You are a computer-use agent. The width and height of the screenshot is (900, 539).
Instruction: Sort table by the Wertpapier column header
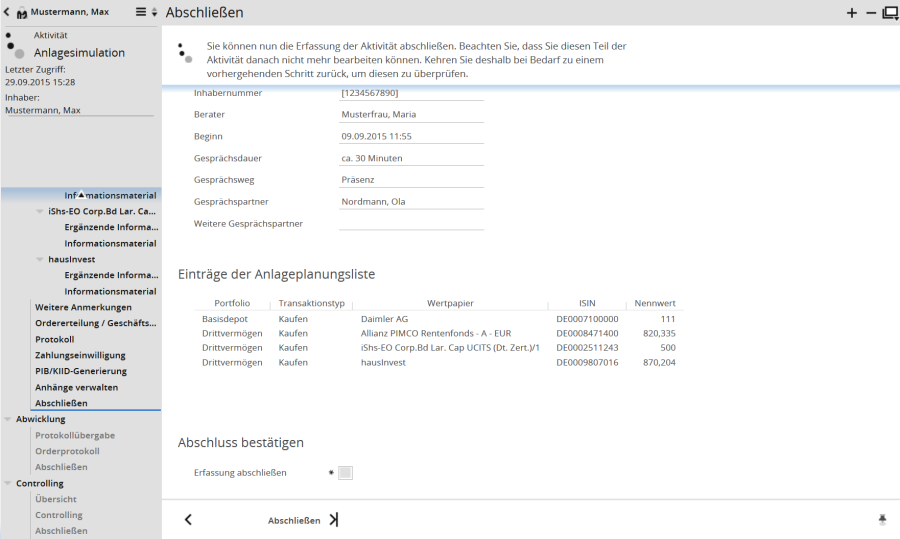[450, 303]
